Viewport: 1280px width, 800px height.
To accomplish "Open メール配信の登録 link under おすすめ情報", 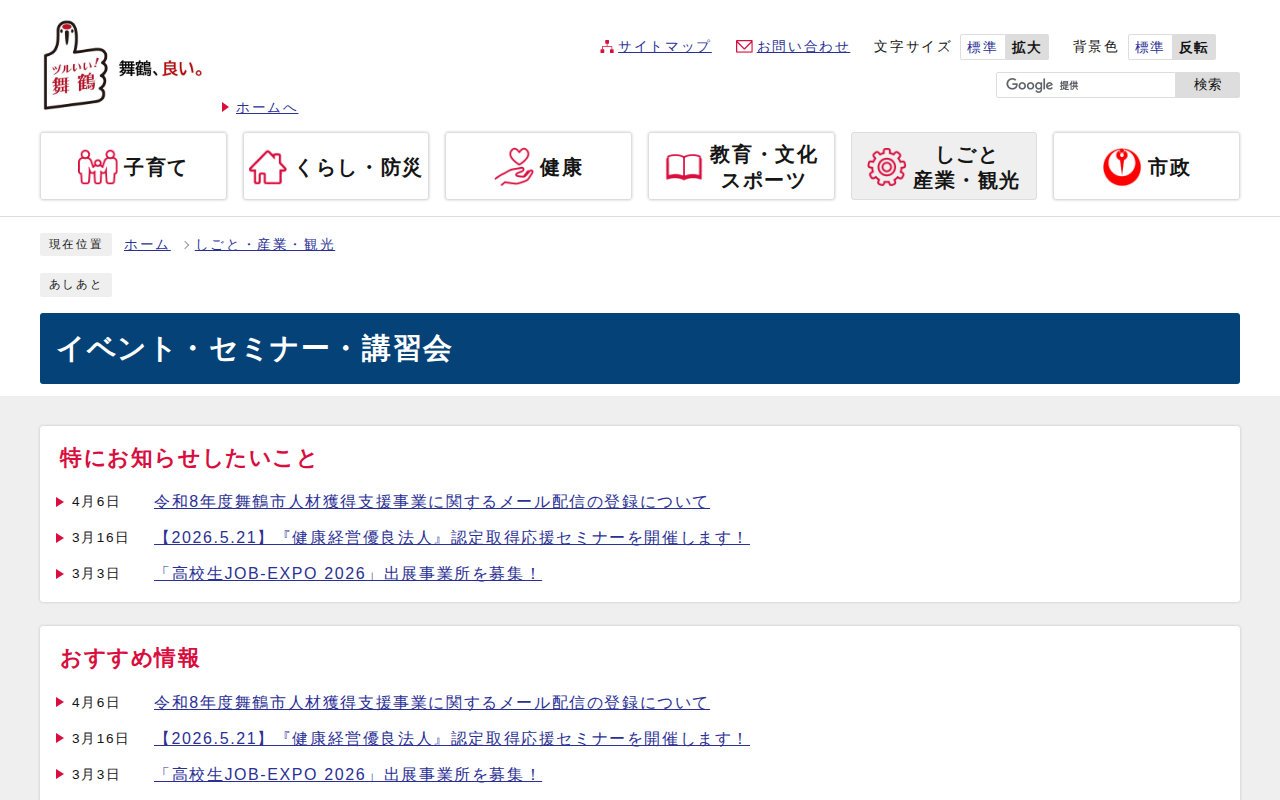I will coord(432,703).
